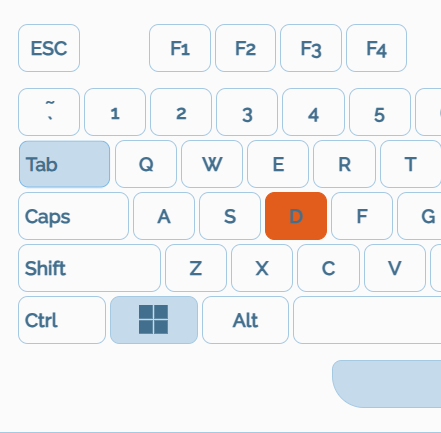Click the W key
Image resolution: width=441 pixels, height=433 pixels.
212,164
